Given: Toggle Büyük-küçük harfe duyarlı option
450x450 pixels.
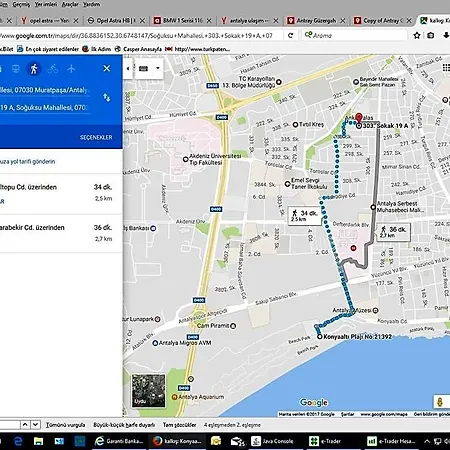Looking at the screenshot, I should point(124,425).
